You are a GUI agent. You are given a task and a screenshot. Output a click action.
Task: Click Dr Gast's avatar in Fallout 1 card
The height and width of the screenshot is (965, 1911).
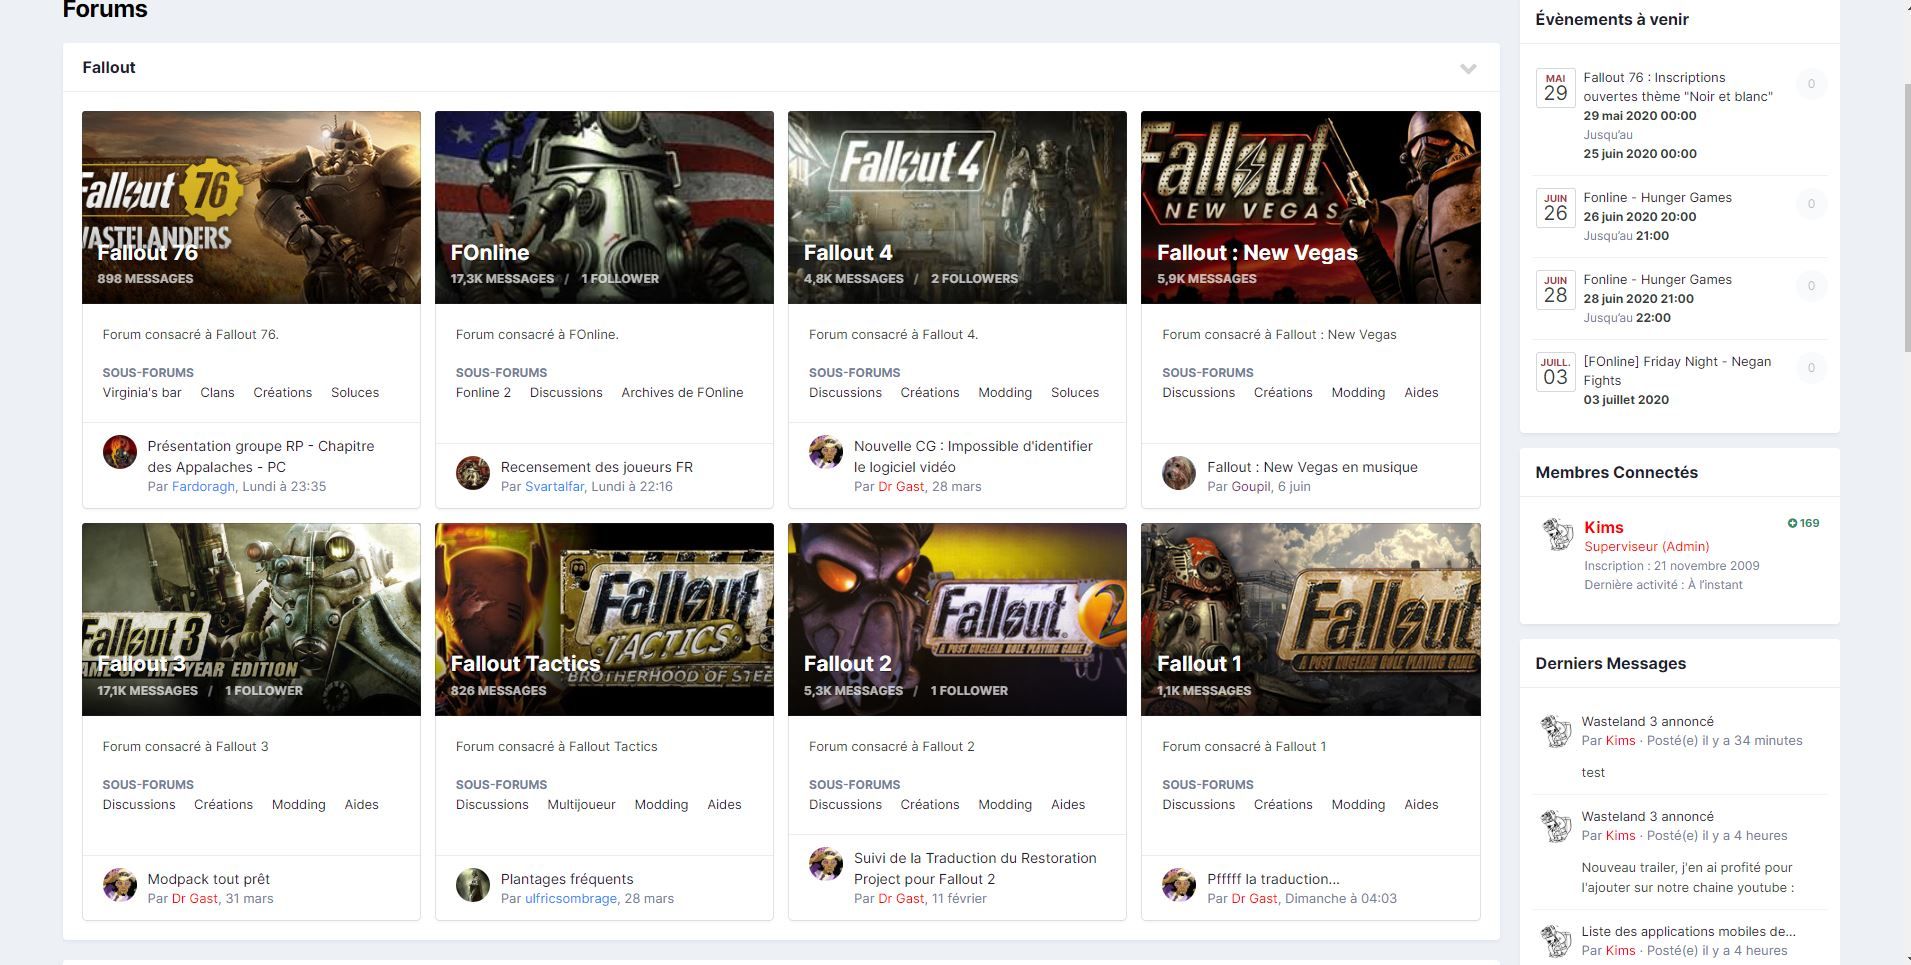(x=1179, y=885)
